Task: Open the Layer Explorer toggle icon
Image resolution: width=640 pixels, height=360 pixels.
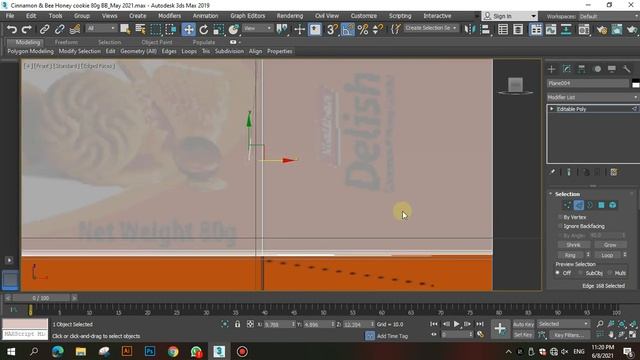Action: pos(518,29)
